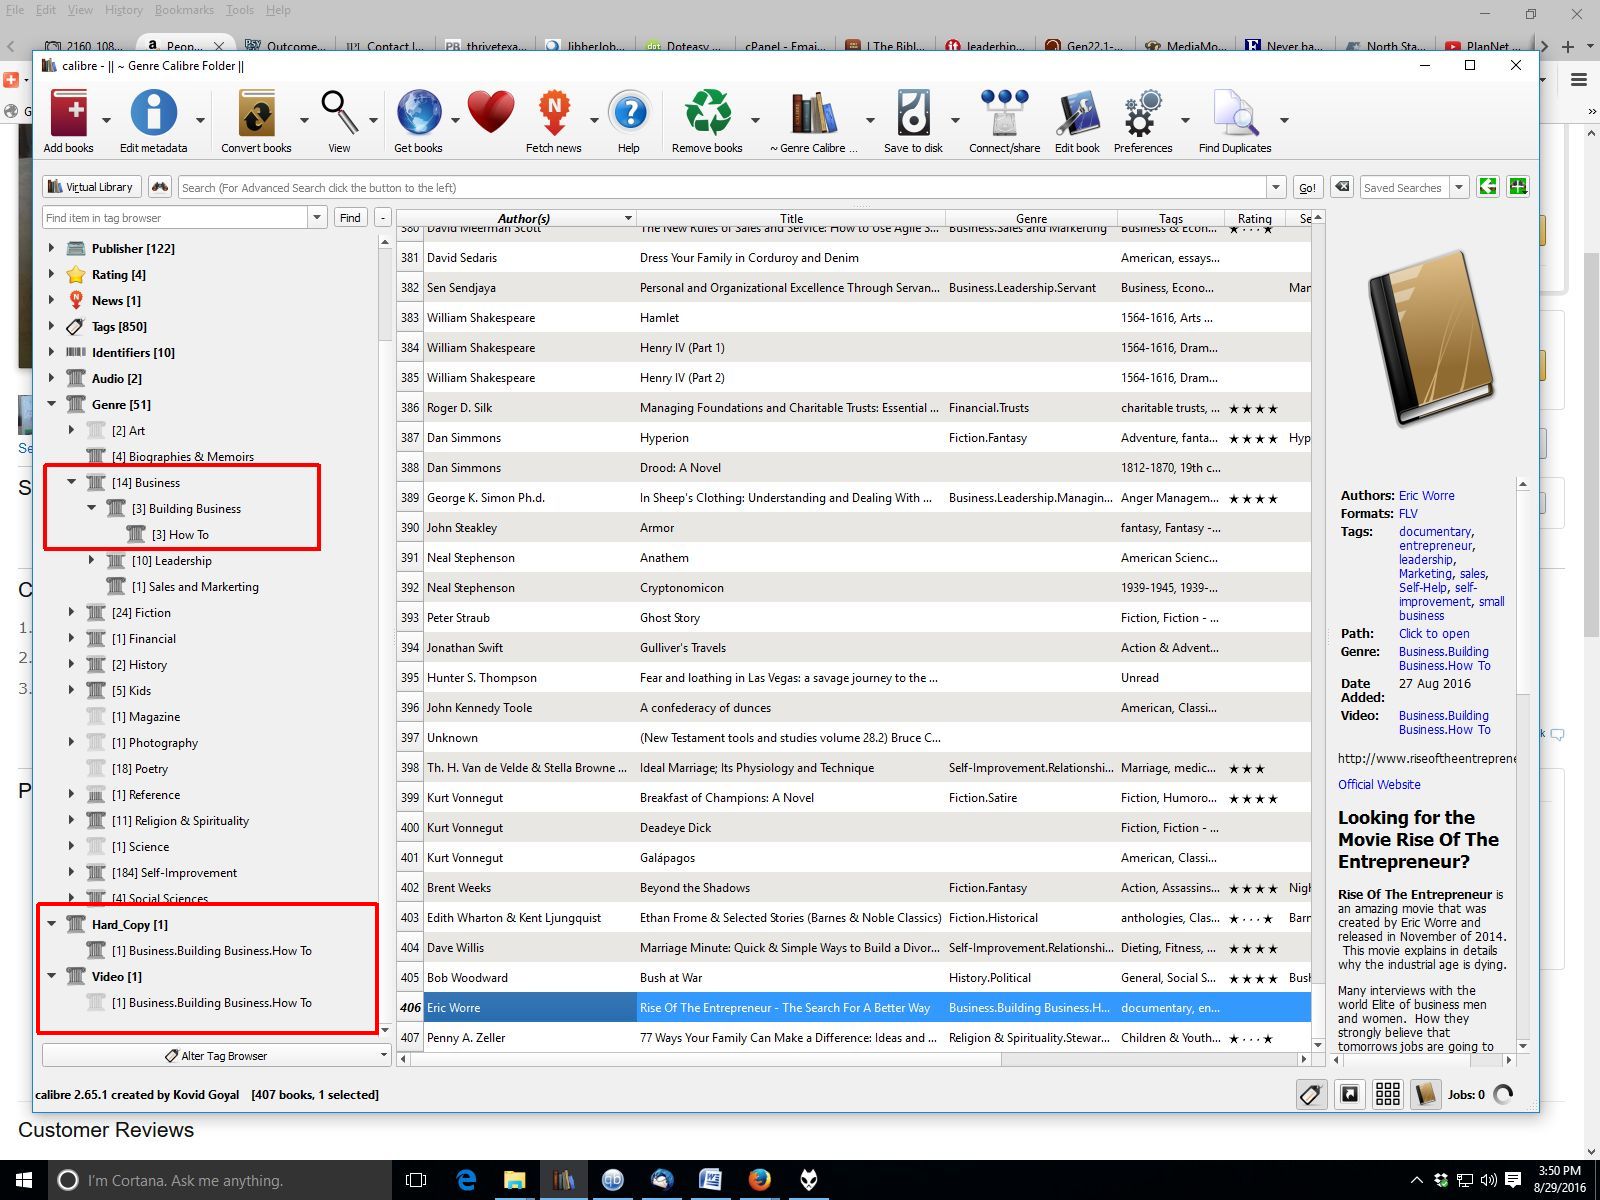
Task: Switch to Firefox tab 'Never ba...'
Action: (x=1285, y=45)
